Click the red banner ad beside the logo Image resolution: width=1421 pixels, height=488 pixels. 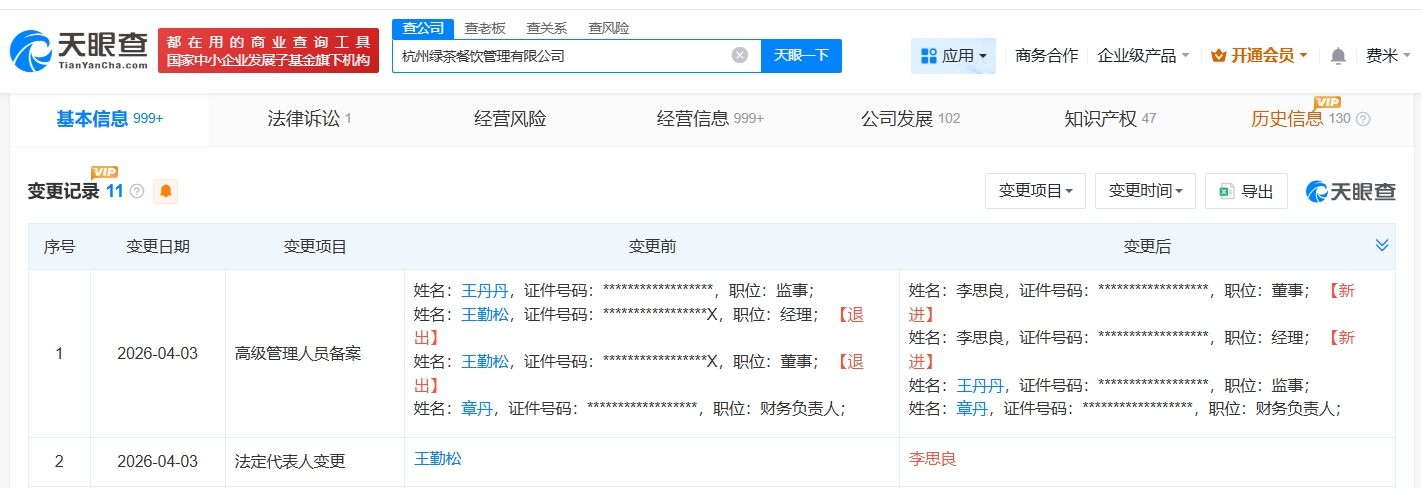pos(268,50)
